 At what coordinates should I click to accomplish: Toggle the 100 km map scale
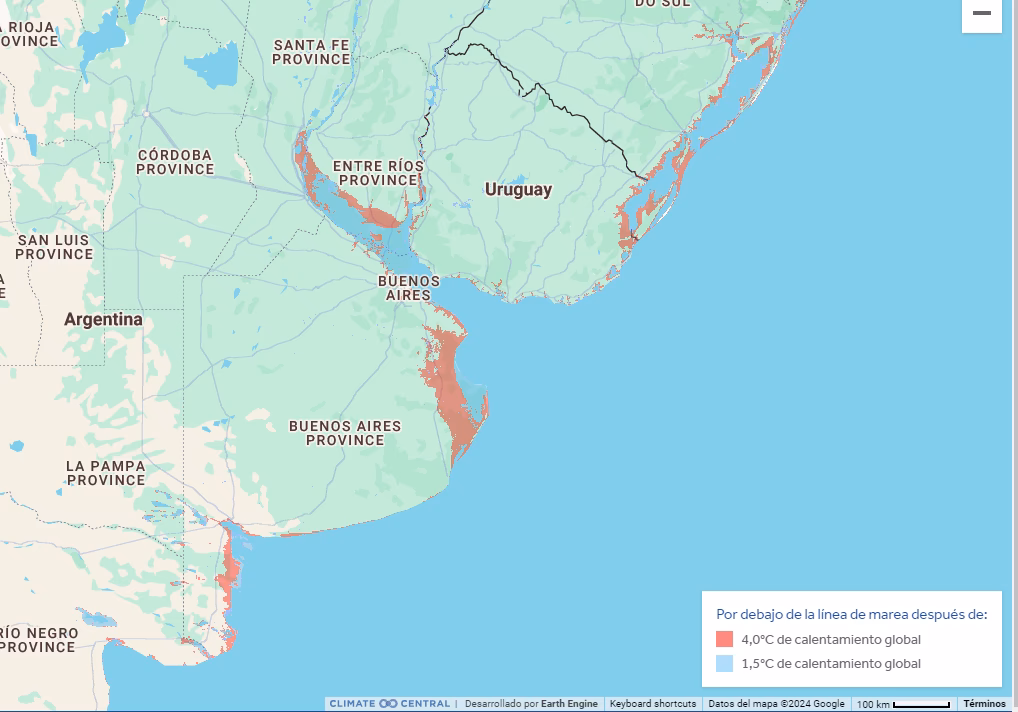[x=903, y=704]
